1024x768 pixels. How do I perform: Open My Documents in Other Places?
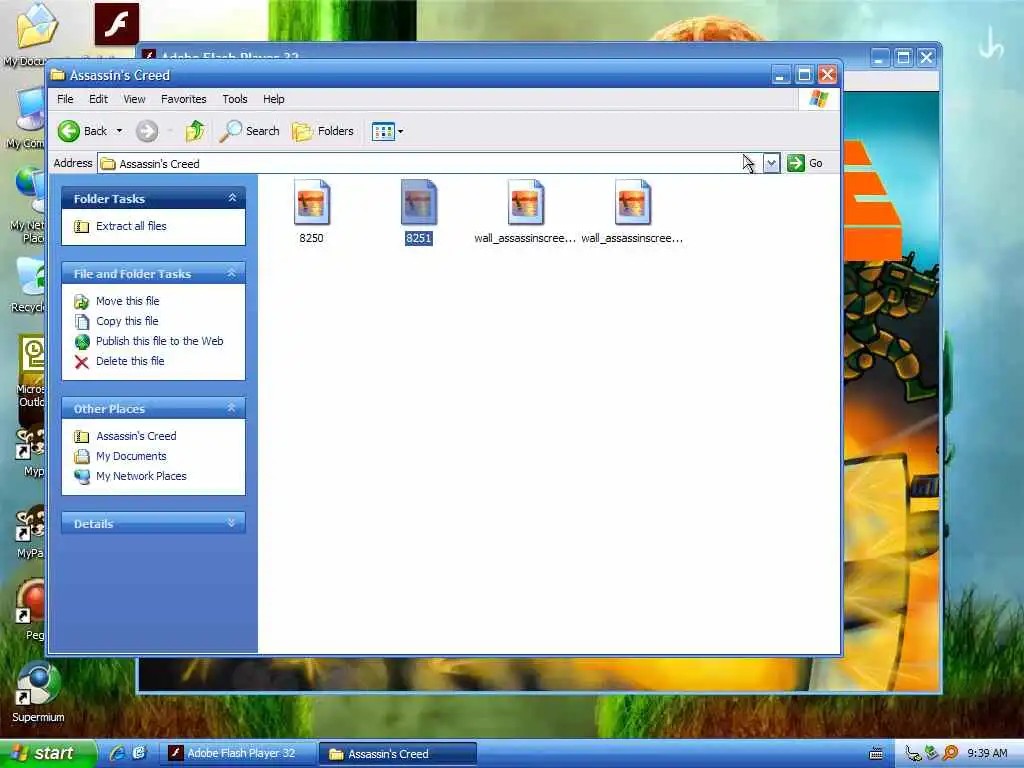131,456
